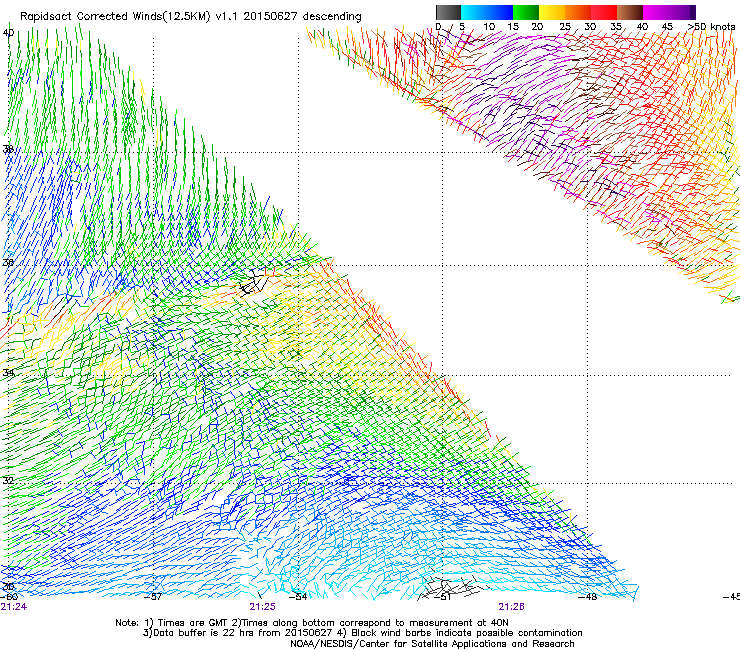Click the 'NOAA/NESDIS/Center for Satellite Applications and Research' credit
This screenshot has width=740, height=650.
coord(432,644)
